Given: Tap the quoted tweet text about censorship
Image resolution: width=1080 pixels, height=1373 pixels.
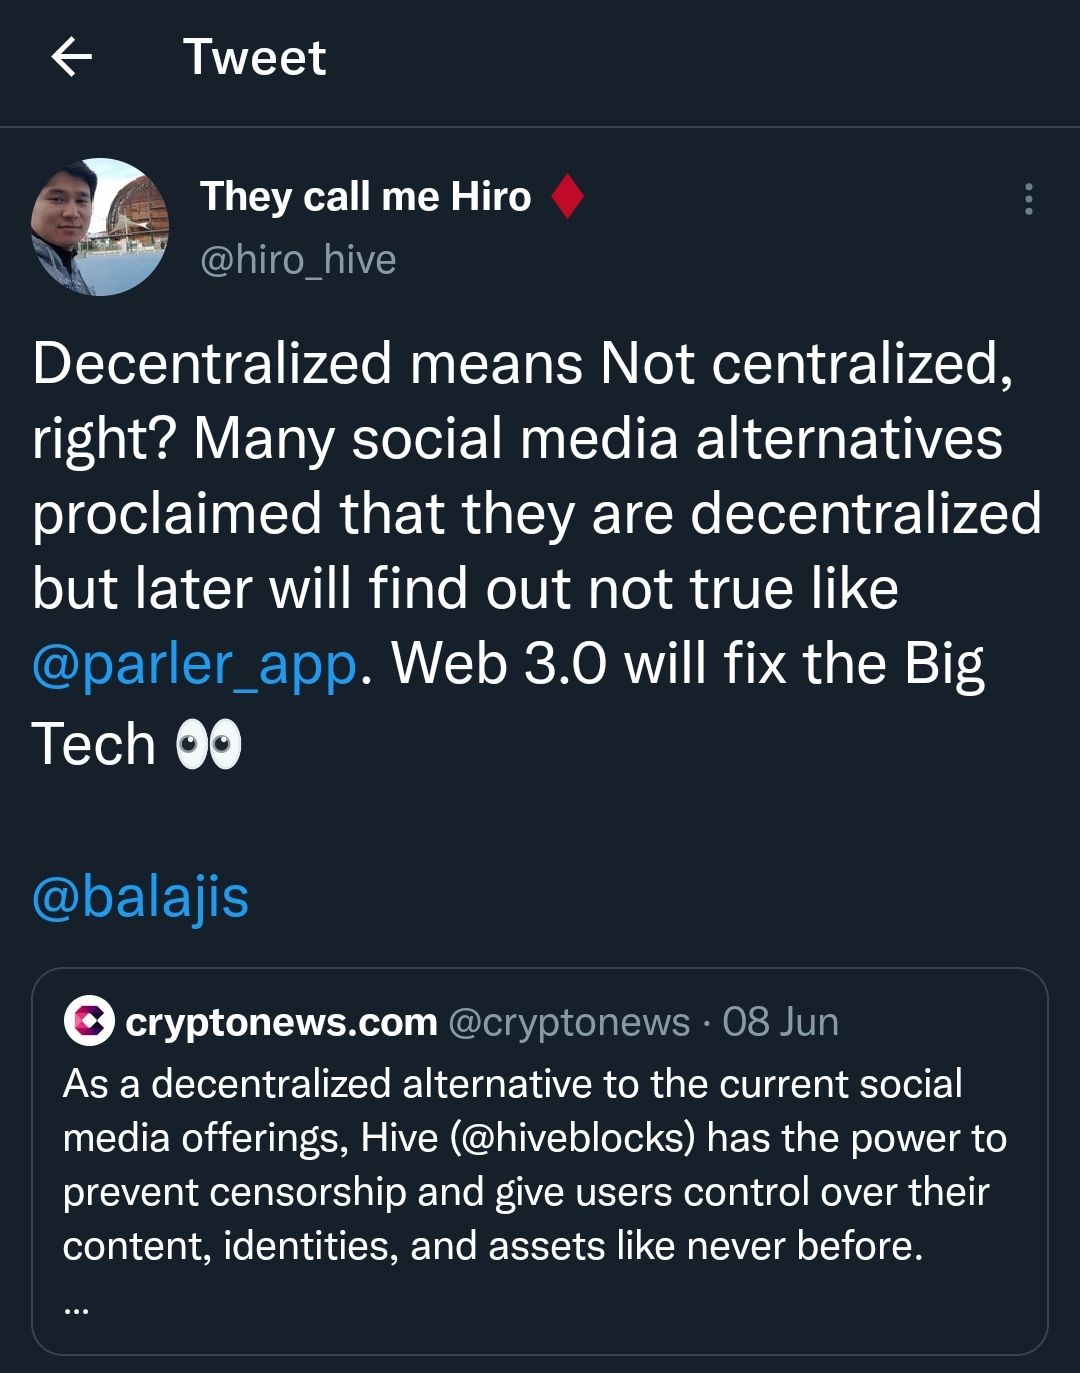Looking at the screenshot, I should pos(535,1165).
